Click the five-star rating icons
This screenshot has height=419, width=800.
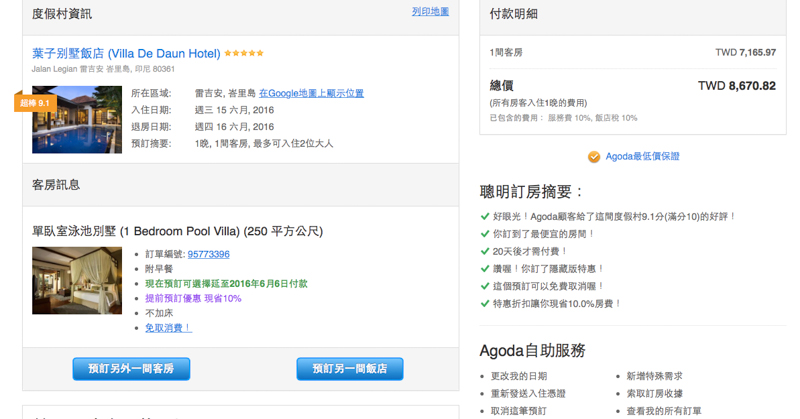point(244,53)
